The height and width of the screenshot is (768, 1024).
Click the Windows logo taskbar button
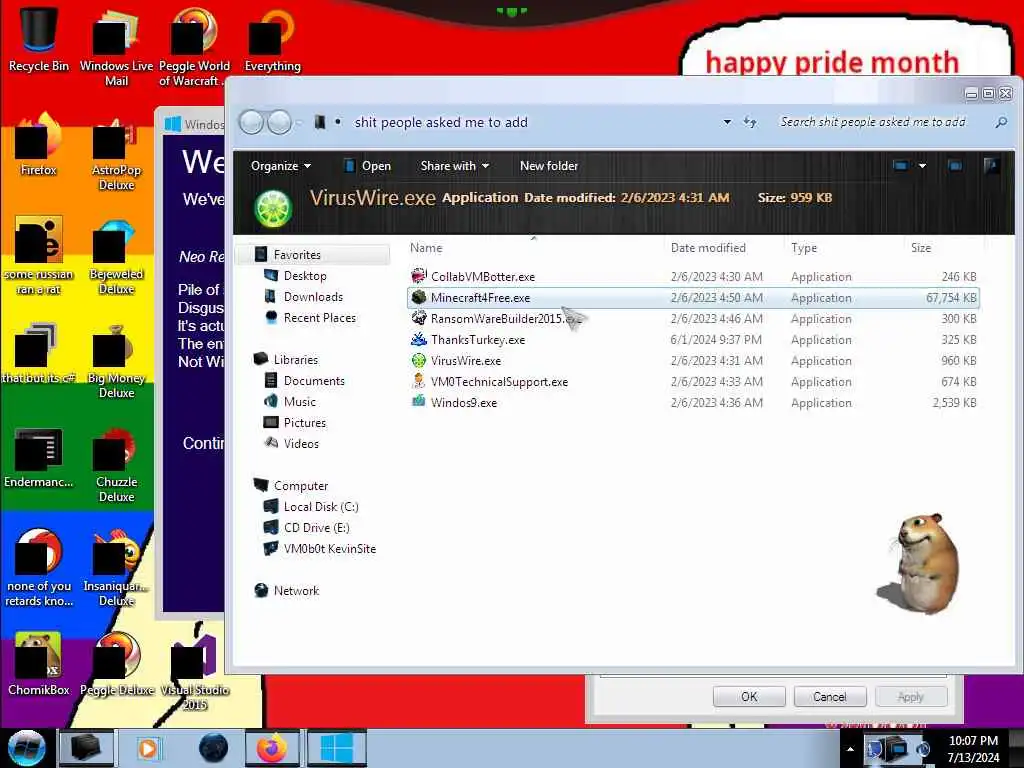point(337,748)
